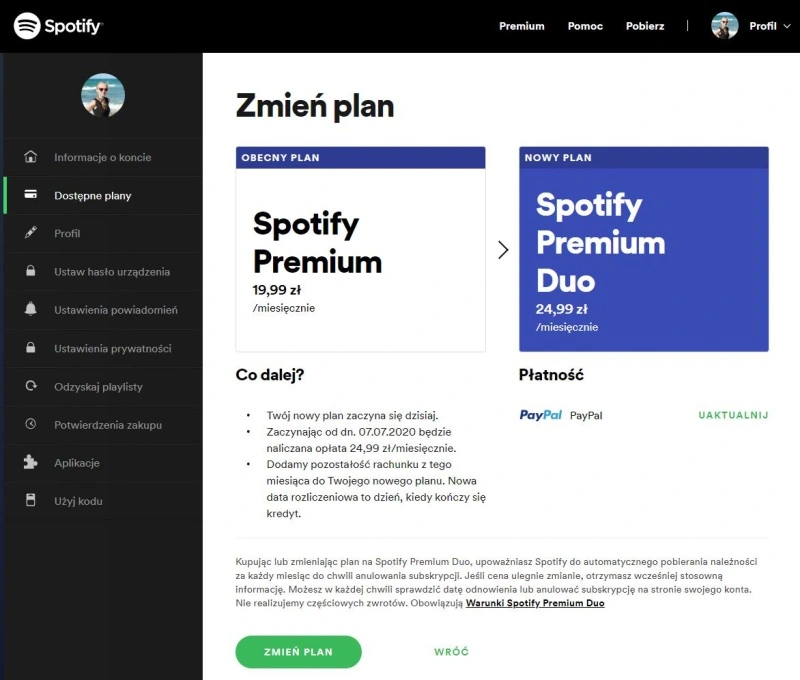Click the receipt icon for Potwierdzenia zakupu
This screenshot has width=800, height=680.
click(x=31, y=425)
